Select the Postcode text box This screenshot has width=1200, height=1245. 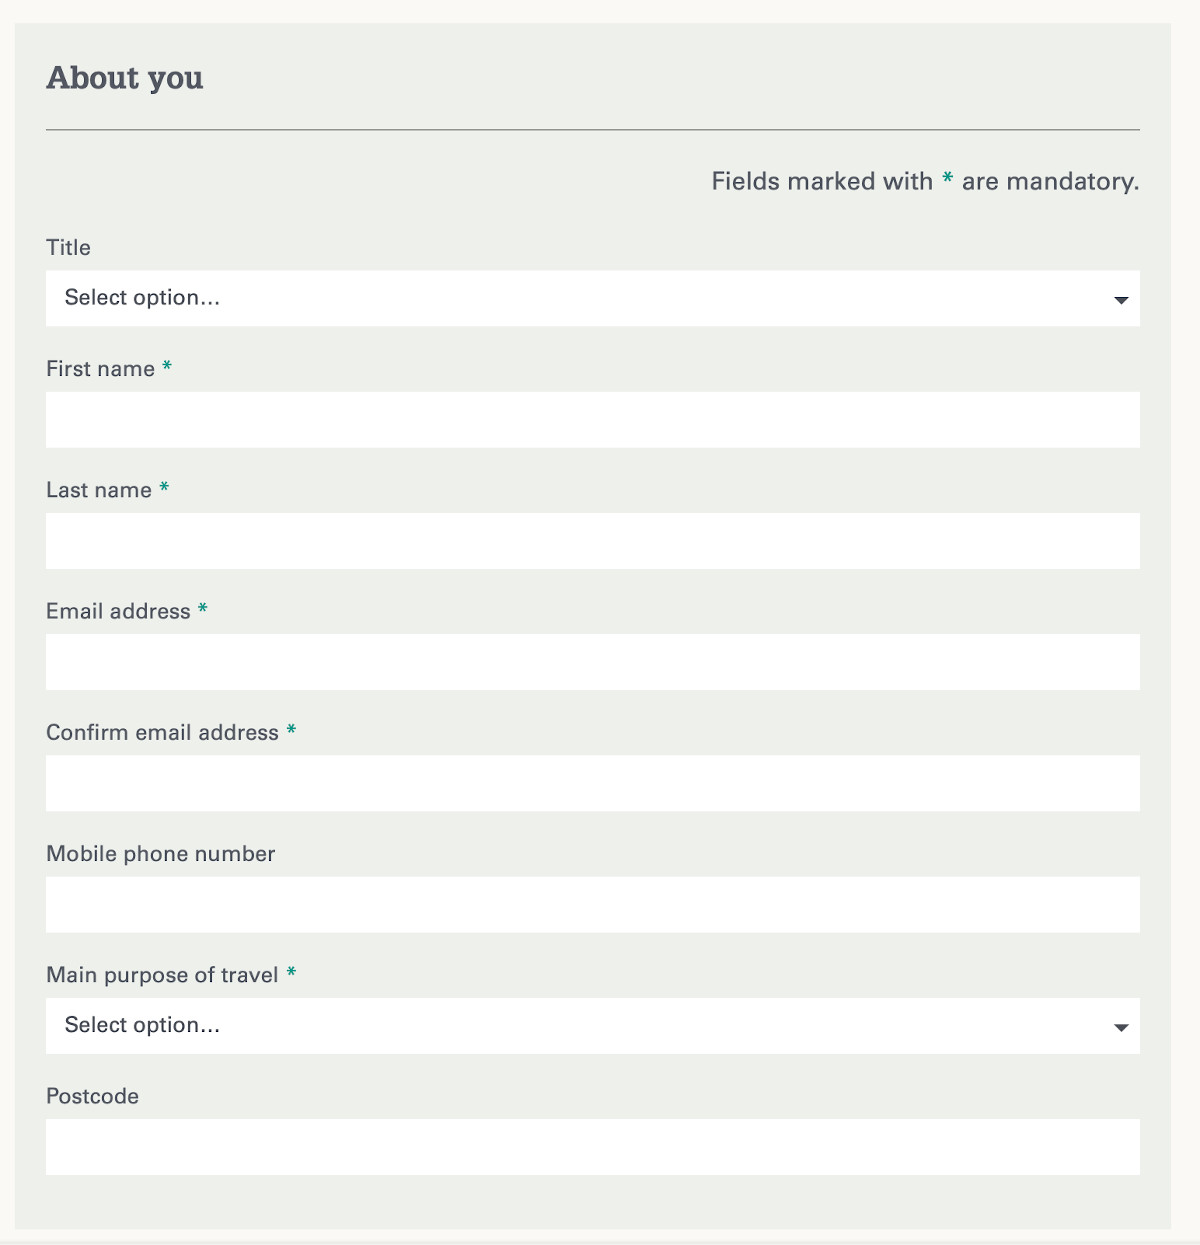tap(592, 1147)
